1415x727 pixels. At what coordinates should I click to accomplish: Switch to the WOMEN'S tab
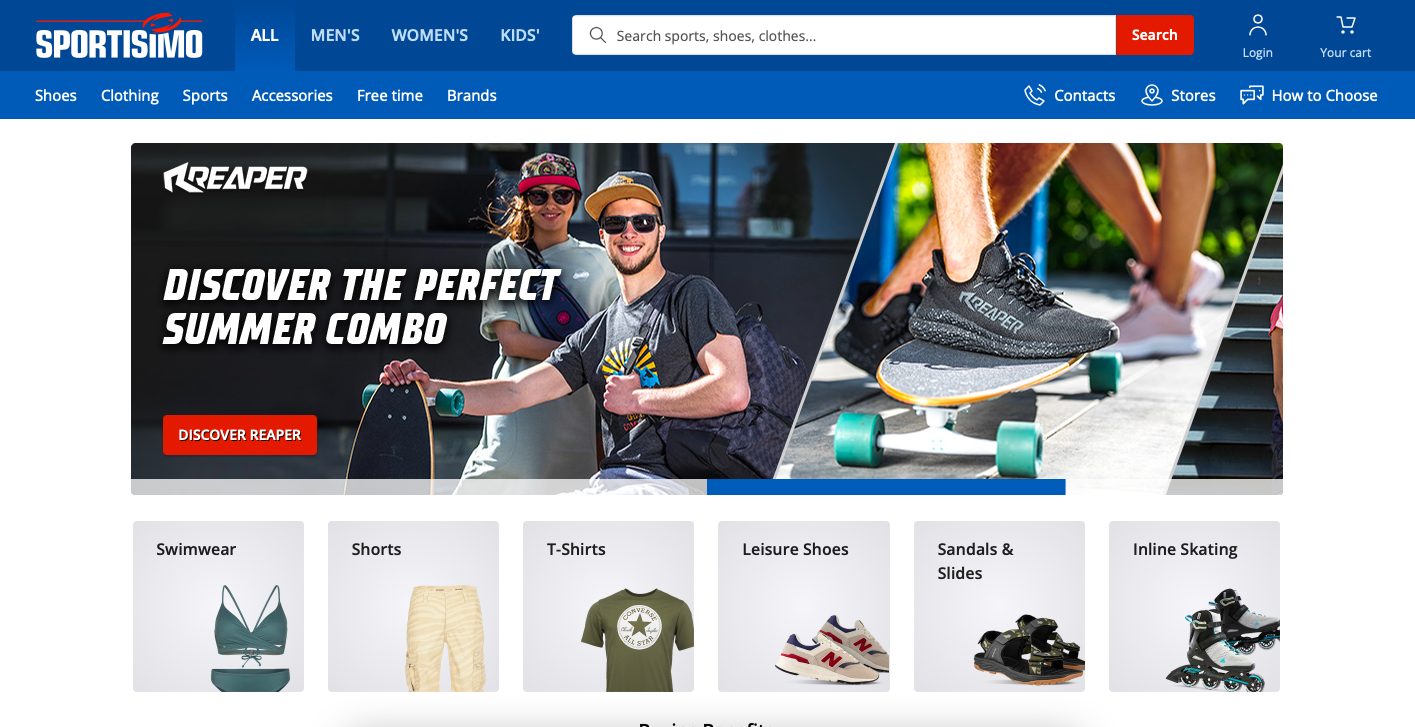[x=429, y=35]
